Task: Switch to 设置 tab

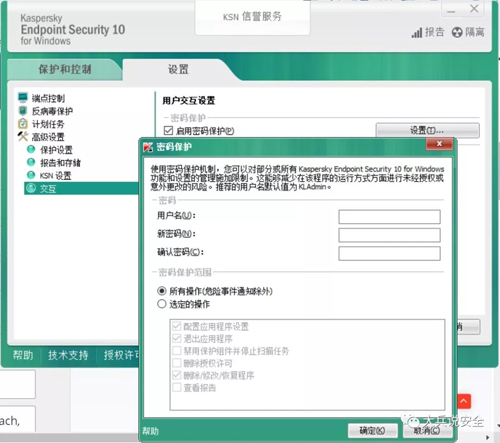Action: coord(178,69)
